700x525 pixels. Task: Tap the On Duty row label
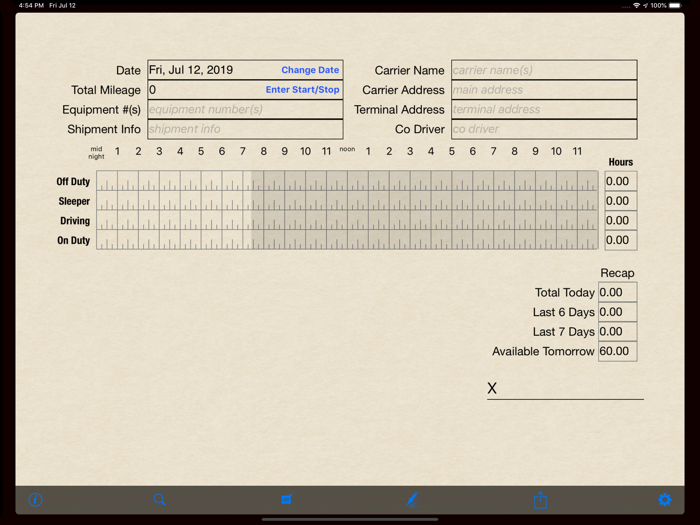click(x=74, y=240)
